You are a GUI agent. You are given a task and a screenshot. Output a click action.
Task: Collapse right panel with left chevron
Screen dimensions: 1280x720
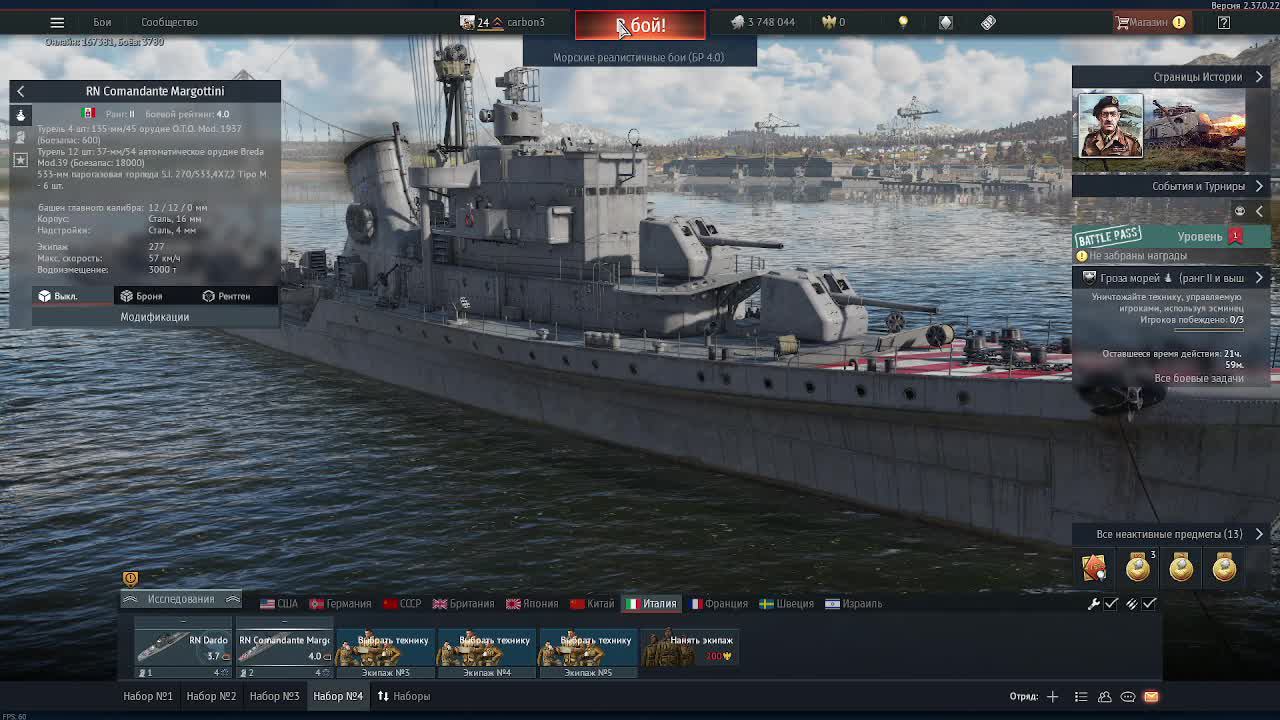1259,211
